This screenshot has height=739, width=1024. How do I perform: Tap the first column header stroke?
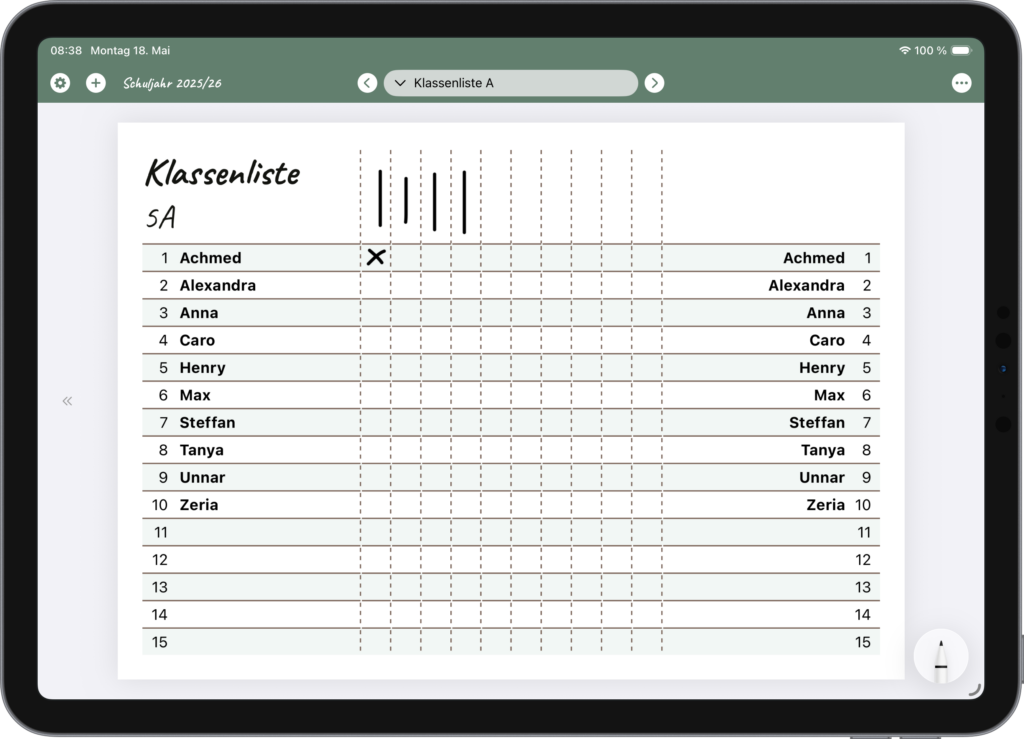[x=380, y=198]
